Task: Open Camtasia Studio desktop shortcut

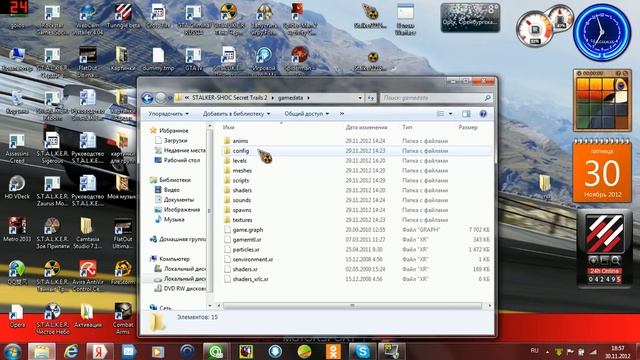Action: tap(87, 233)
